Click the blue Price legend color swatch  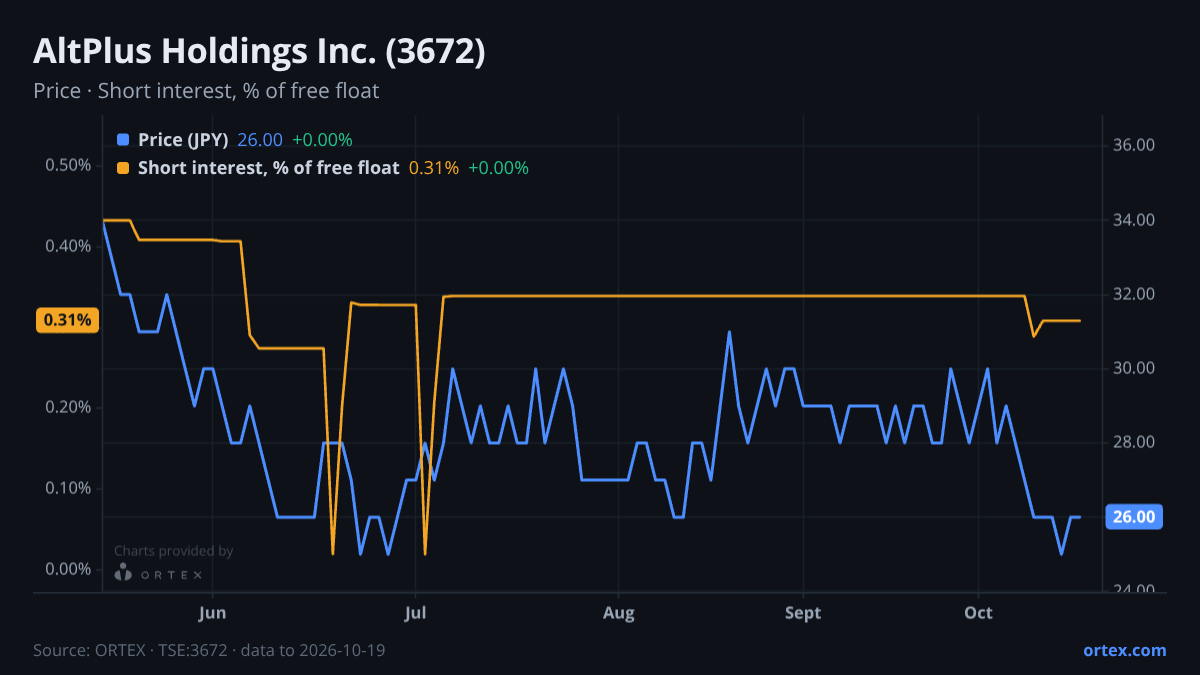[123, 140]
